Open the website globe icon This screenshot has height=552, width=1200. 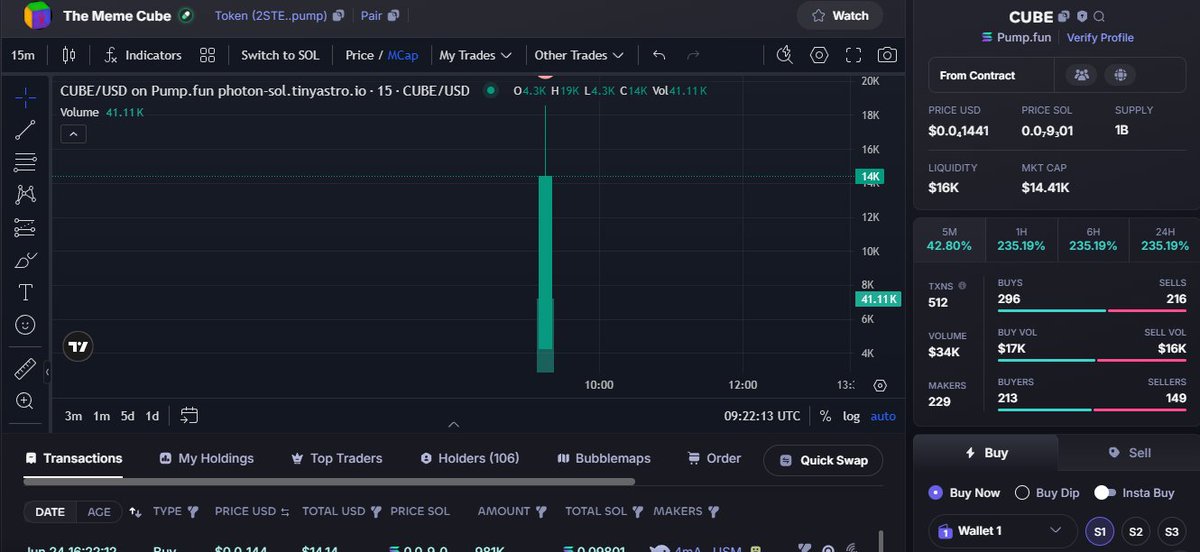tap(1120, 75)
